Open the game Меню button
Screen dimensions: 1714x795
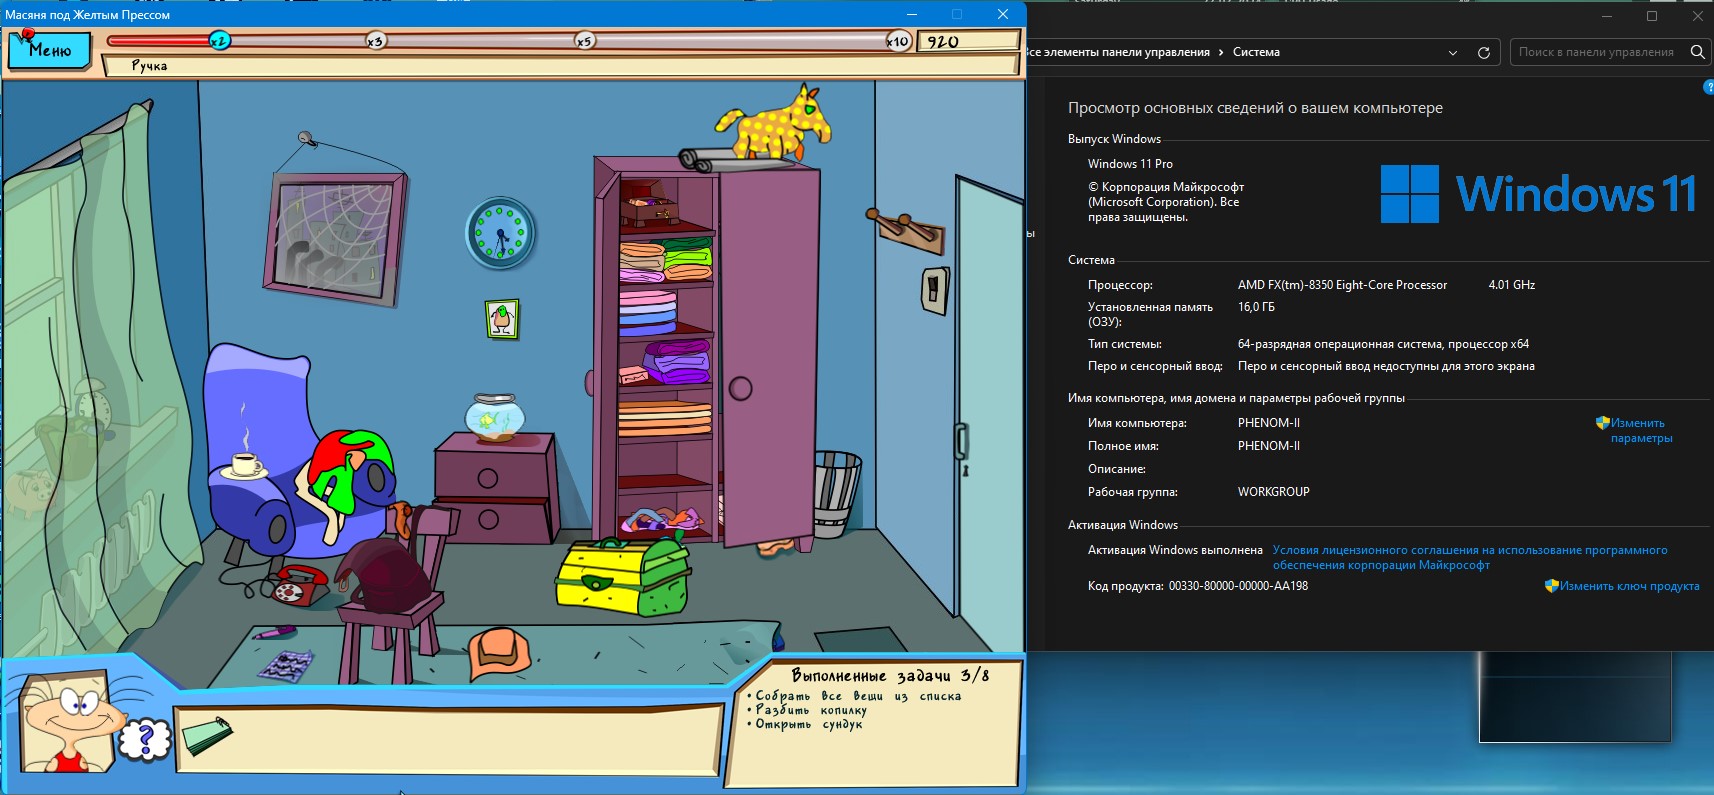49,50
